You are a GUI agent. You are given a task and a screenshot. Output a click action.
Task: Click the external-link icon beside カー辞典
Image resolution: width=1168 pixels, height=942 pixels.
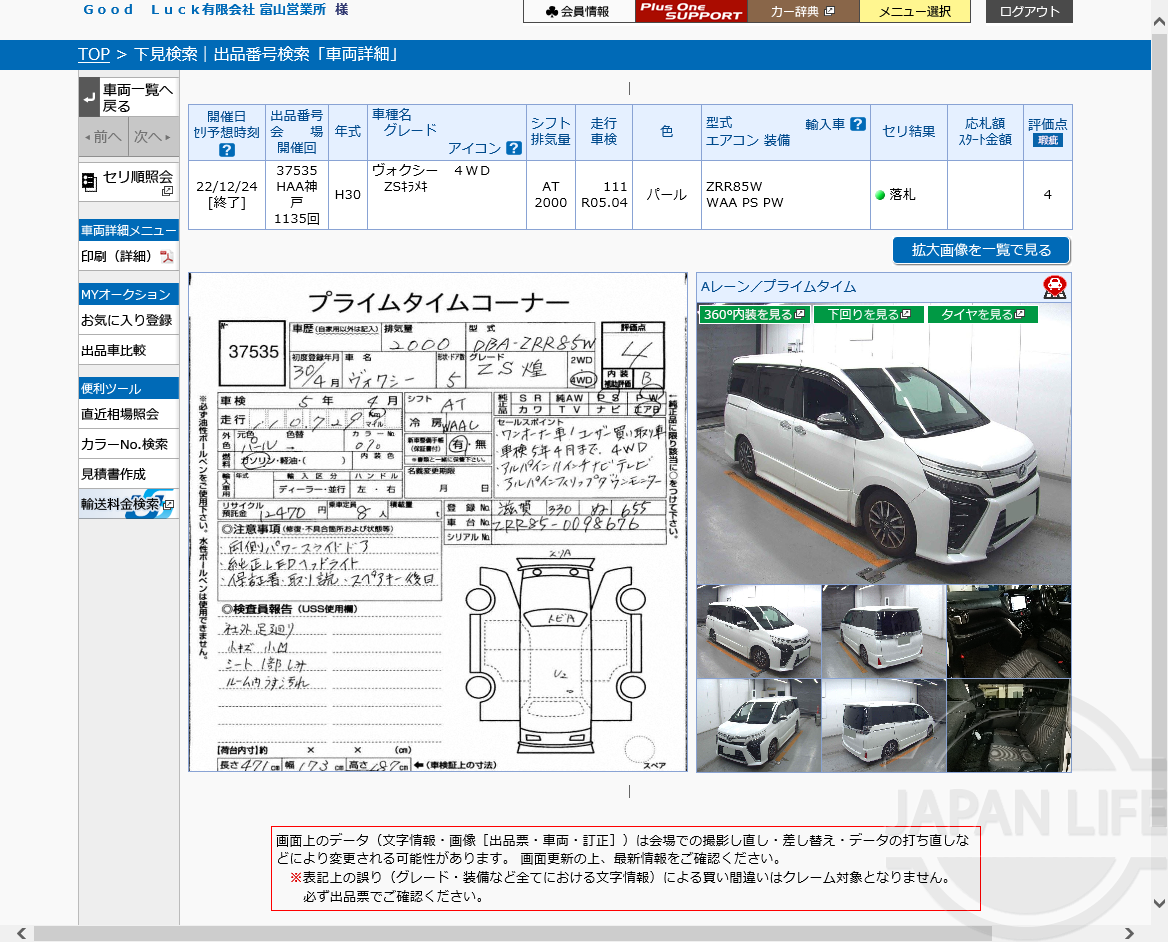tap(829, 11)
